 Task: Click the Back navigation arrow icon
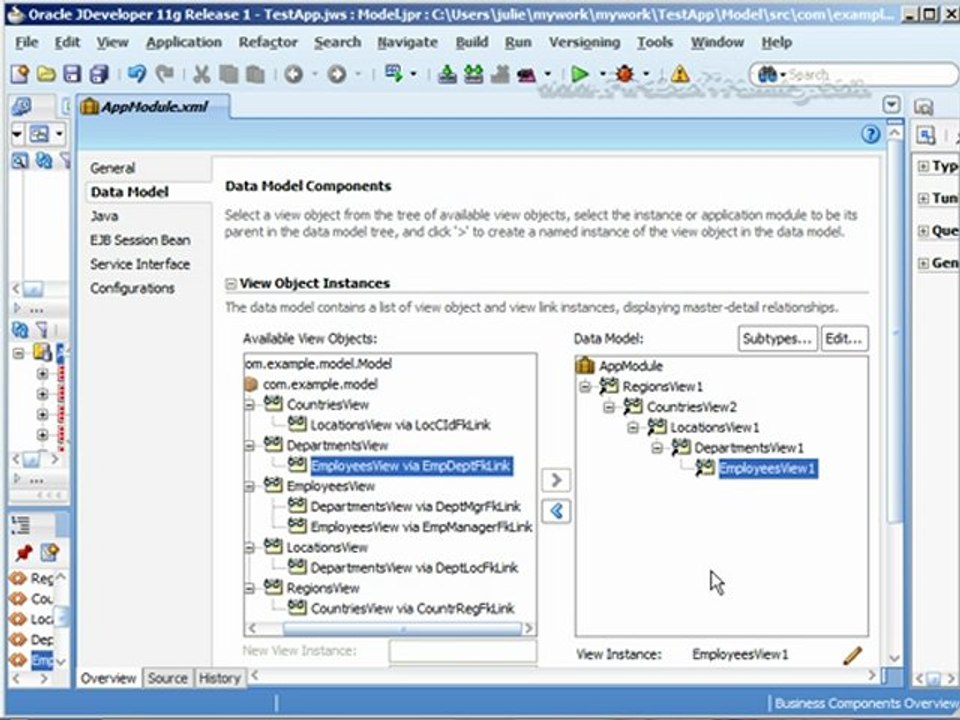coord(294,74)
